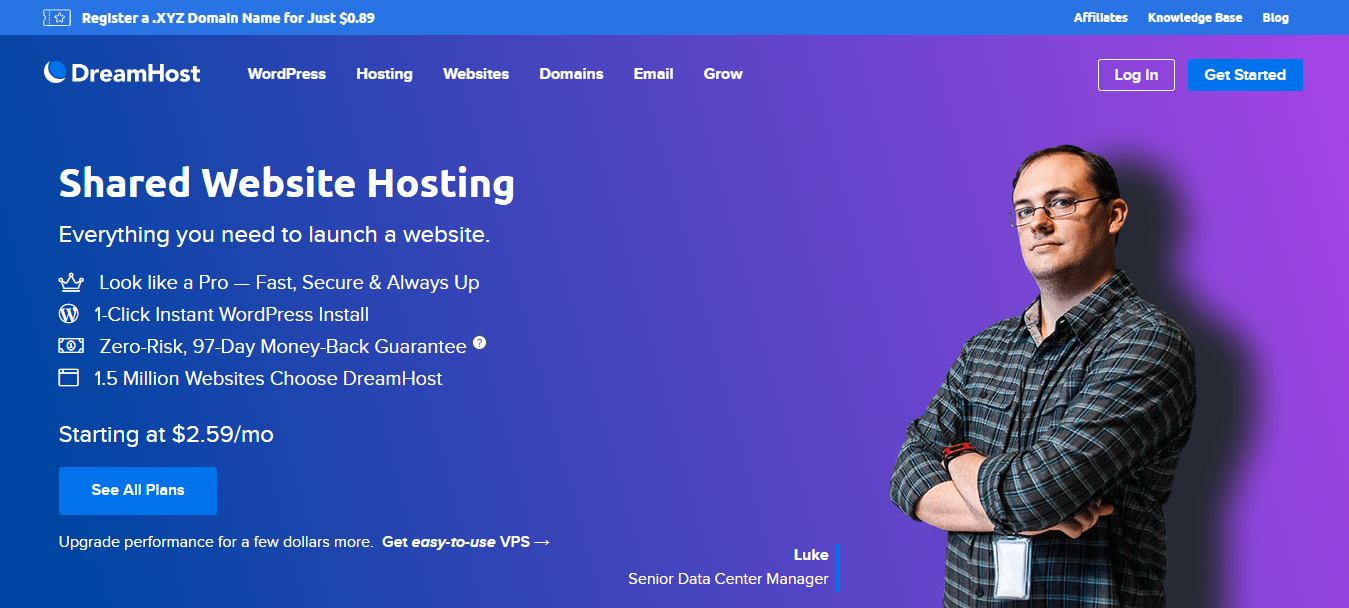1349x608 pixels.
Task: Click the Get easy-to-use VPS link
Action: point(465,541)
